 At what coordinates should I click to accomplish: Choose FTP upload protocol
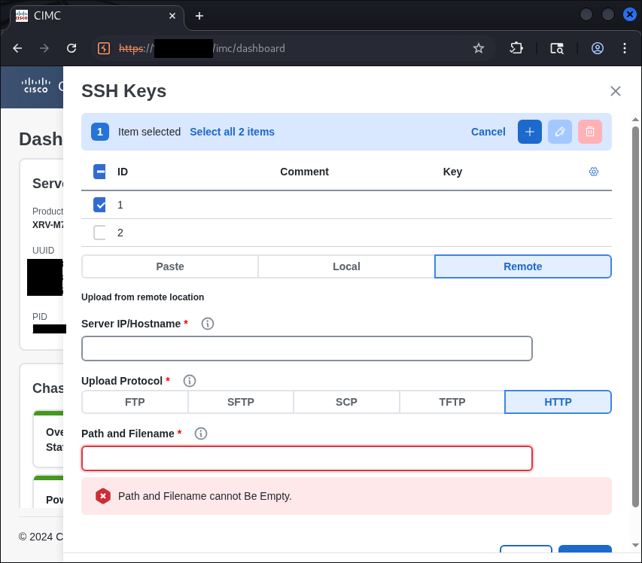(x=135, y=402)
